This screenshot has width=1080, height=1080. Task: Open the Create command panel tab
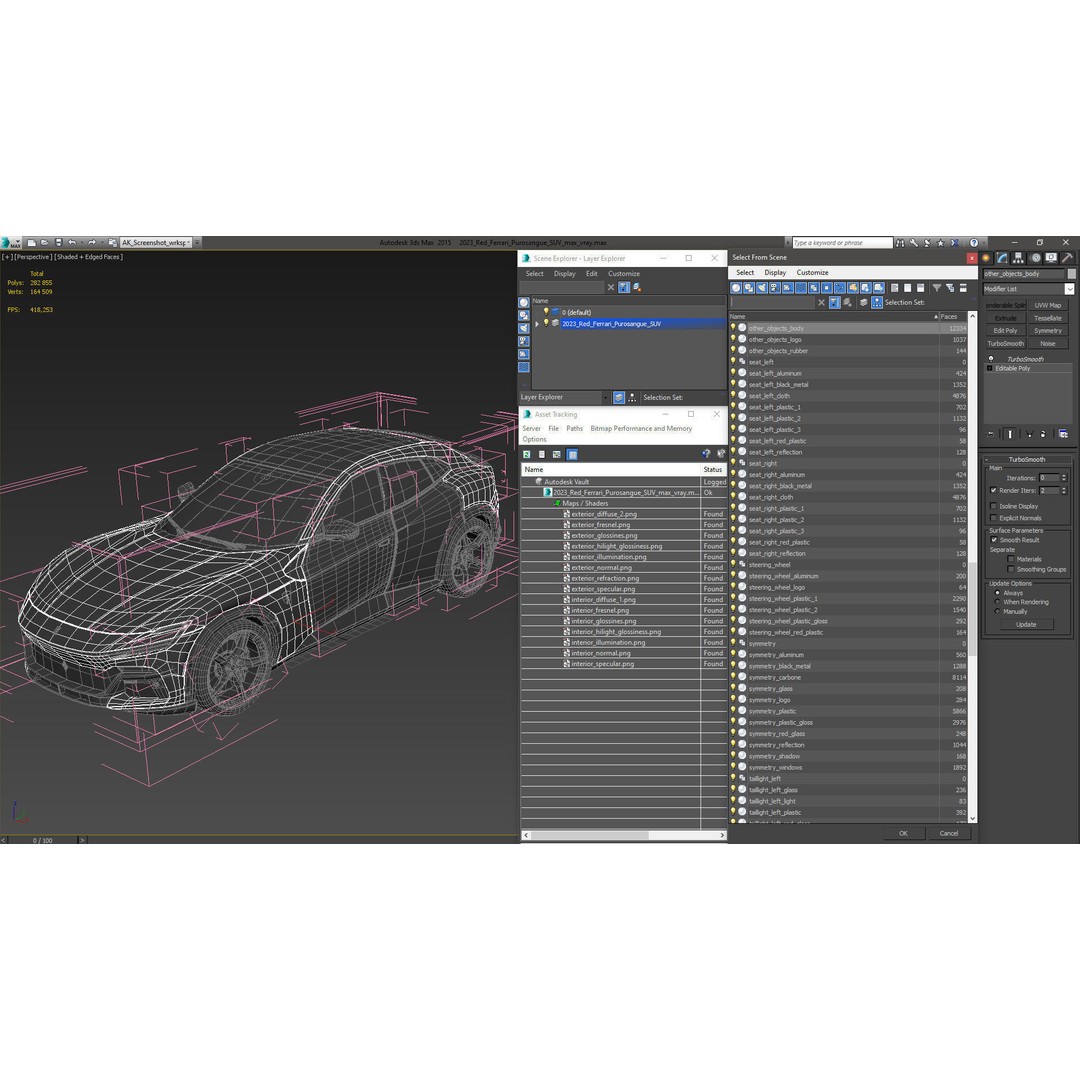[986, 258]
